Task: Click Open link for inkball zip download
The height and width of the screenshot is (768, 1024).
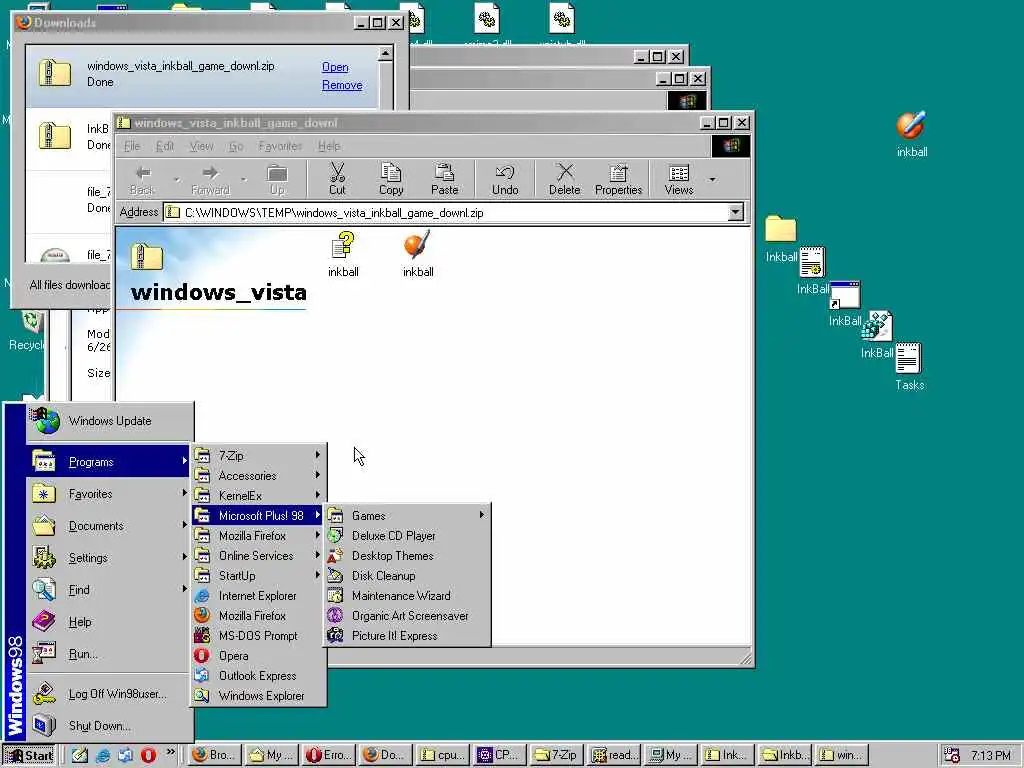Action: (x=335, y=67)
